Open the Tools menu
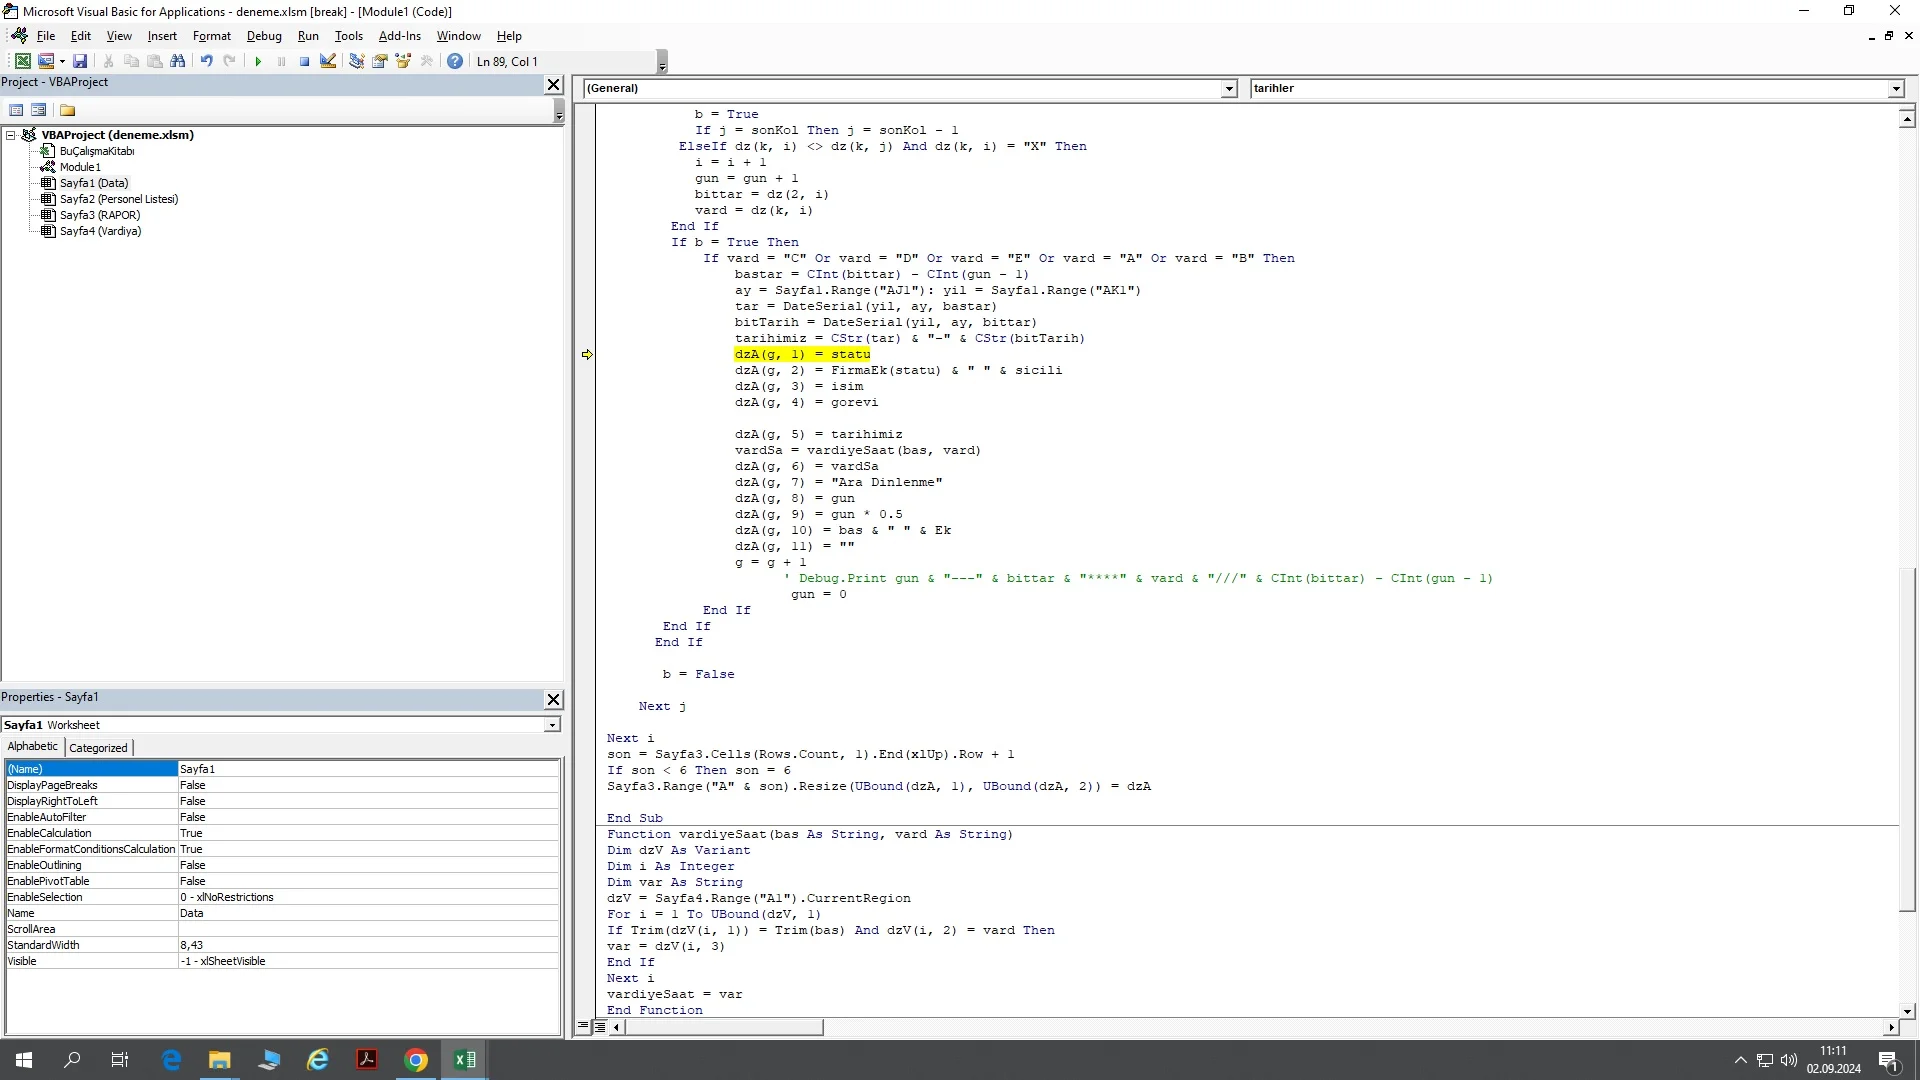The image size is (1920, 1080). tap(348, 36)
